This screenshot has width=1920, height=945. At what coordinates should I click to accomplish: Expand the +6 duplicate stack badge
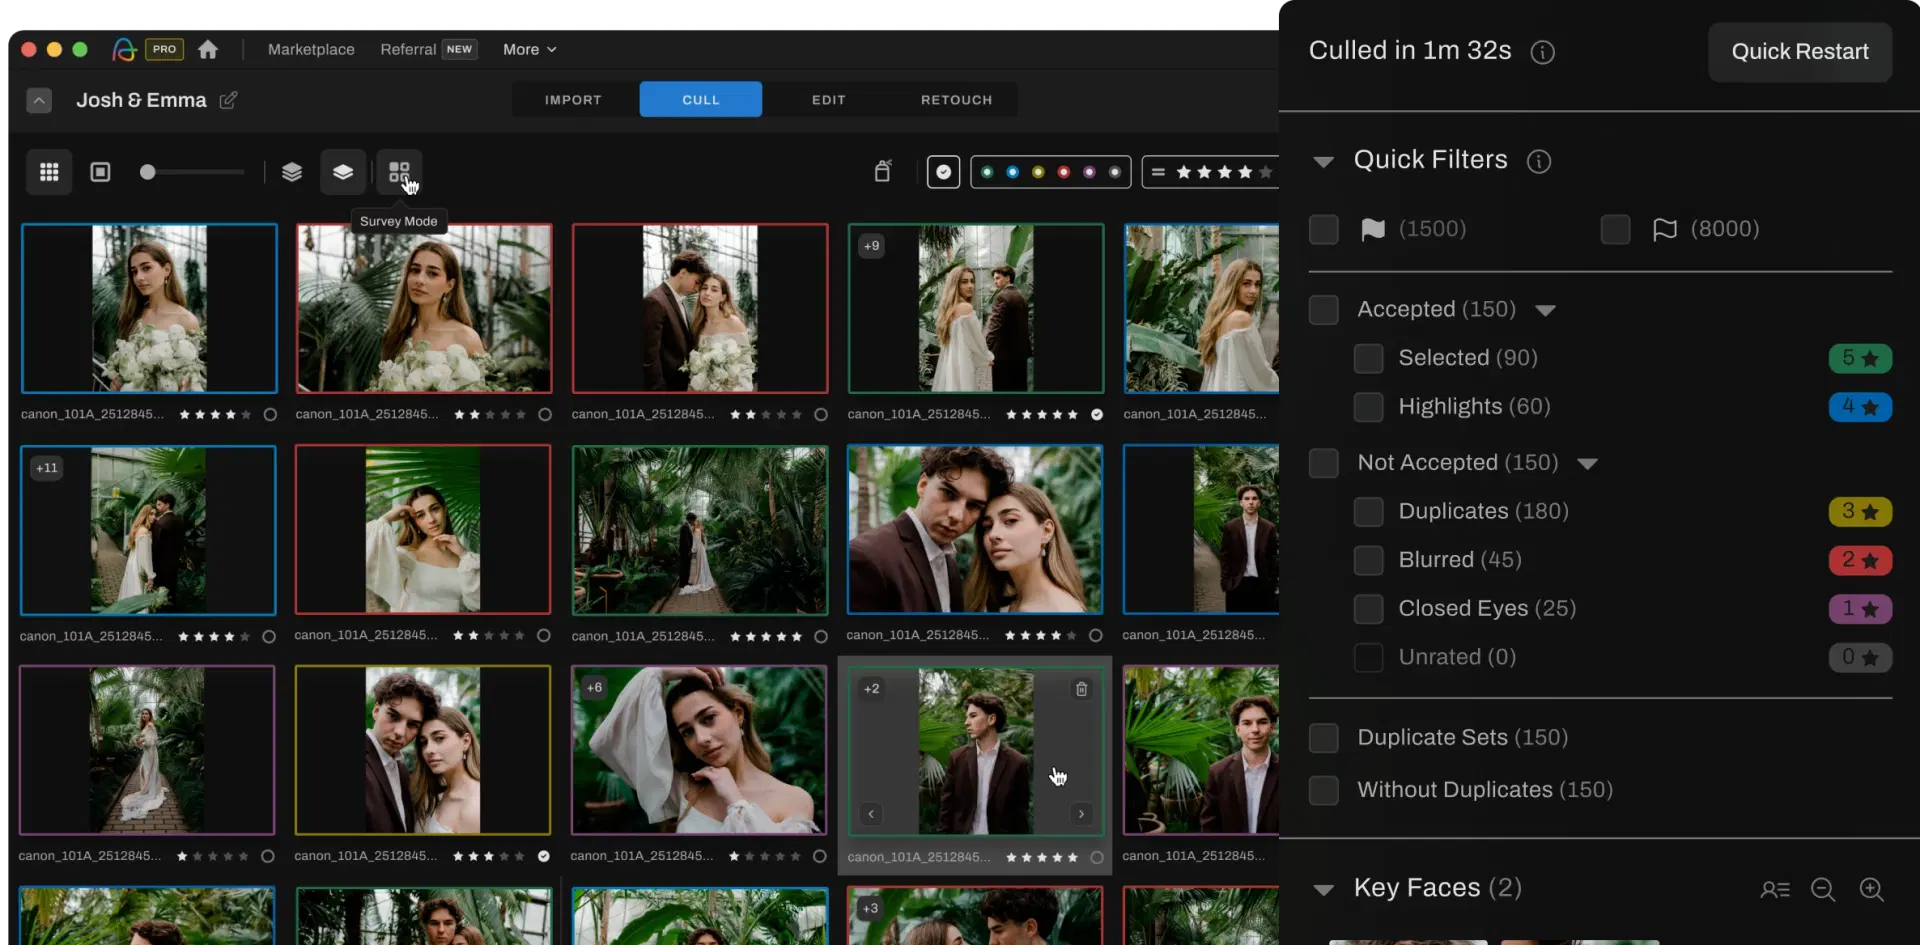tap(595, 688)
